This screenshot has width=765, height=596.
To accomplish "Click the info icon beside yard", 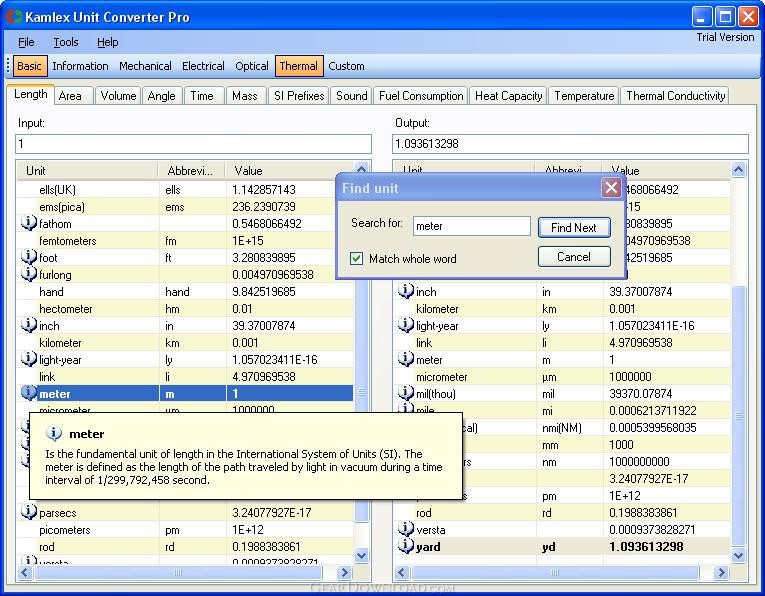I will pyautogui.click(x=406, y=546).
